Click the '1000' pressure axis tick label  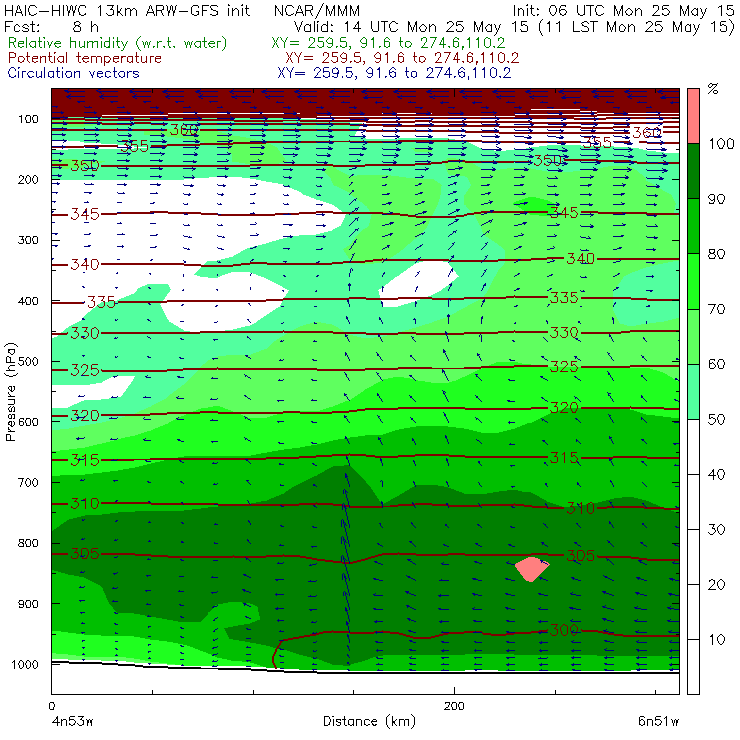[25, 664]
